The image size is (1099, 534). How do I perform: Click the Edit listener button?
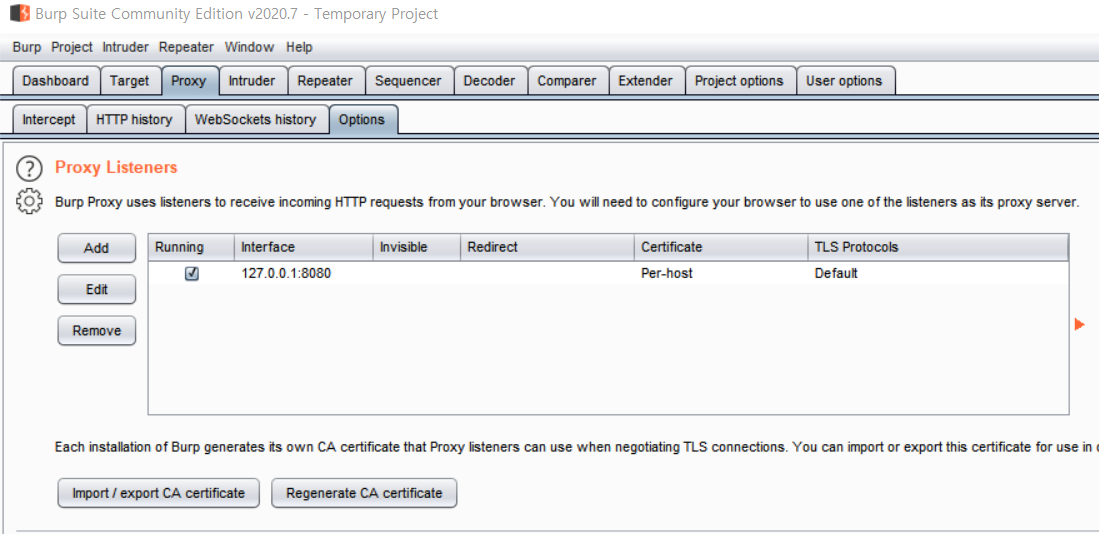point(97,289)
